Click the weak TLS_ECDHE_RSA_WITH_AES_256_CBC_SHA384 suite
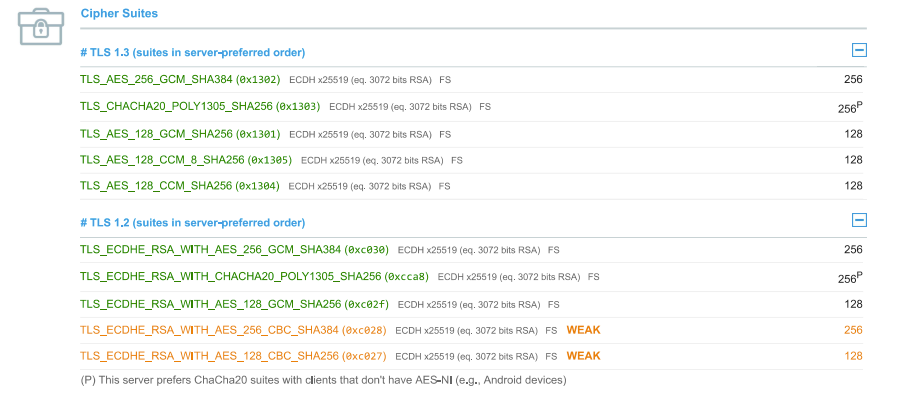This screenshot has height=415, width=902. tap(233, 330)
